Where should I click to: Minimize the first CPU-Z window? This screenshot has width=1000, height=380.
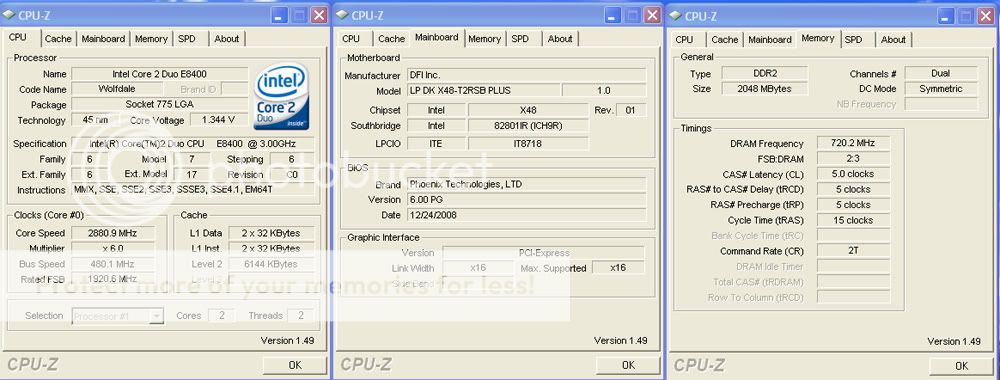pos(279,15)
